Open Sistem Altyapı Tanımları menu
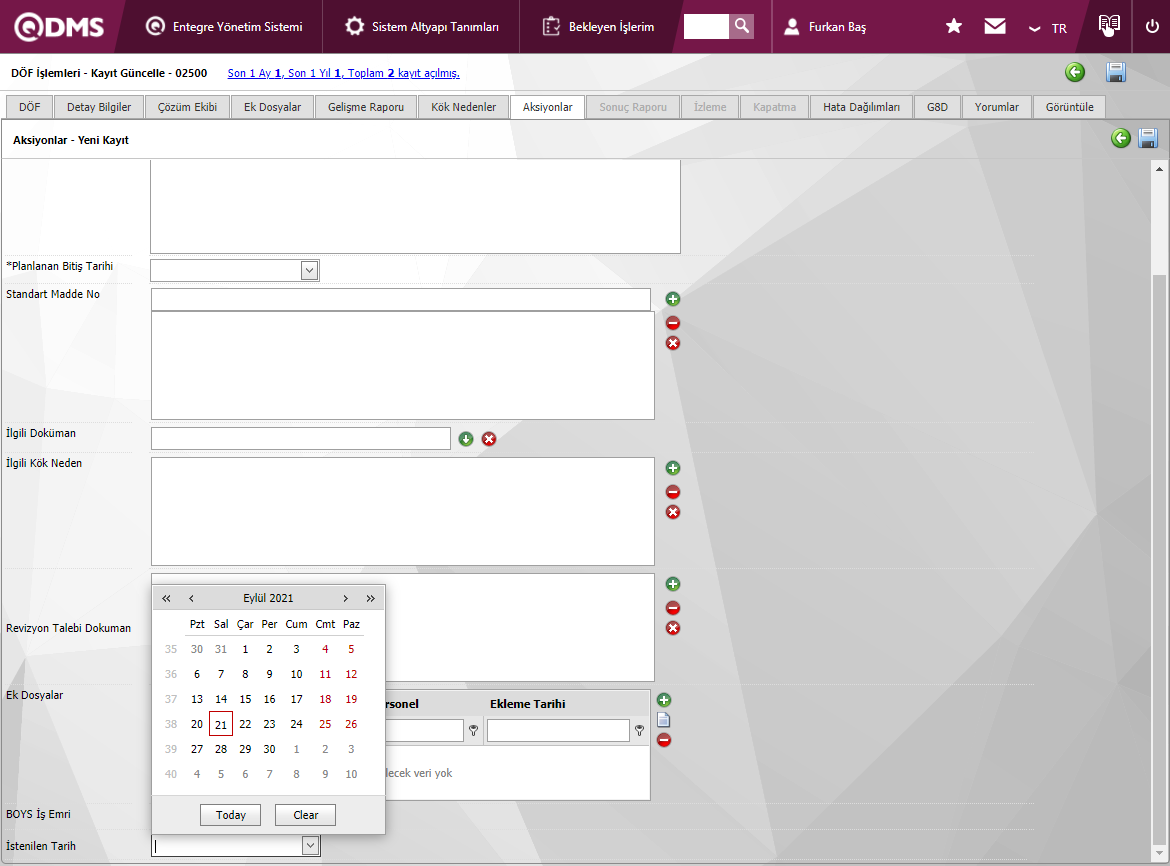This screenshot has height=866, width=1170. pos(421,27)
